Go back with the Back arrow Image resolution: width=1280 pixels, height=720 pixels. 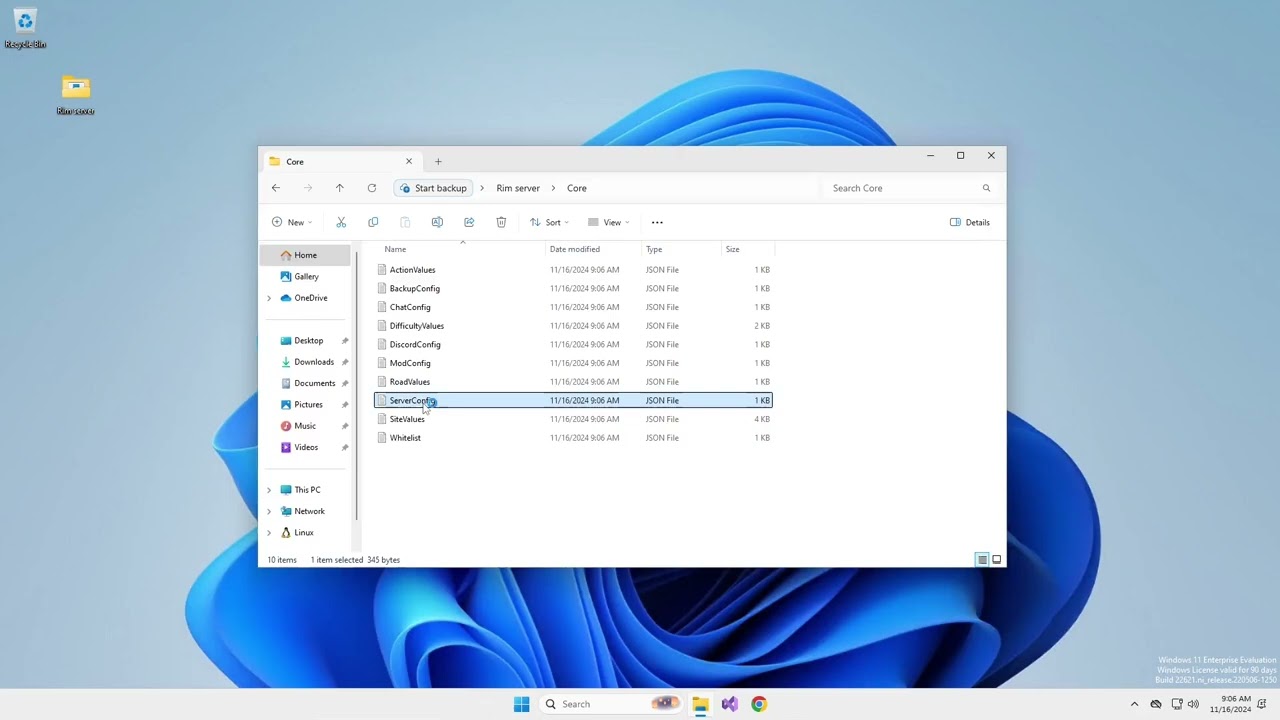pyautogui.click(x=276, y=188)
